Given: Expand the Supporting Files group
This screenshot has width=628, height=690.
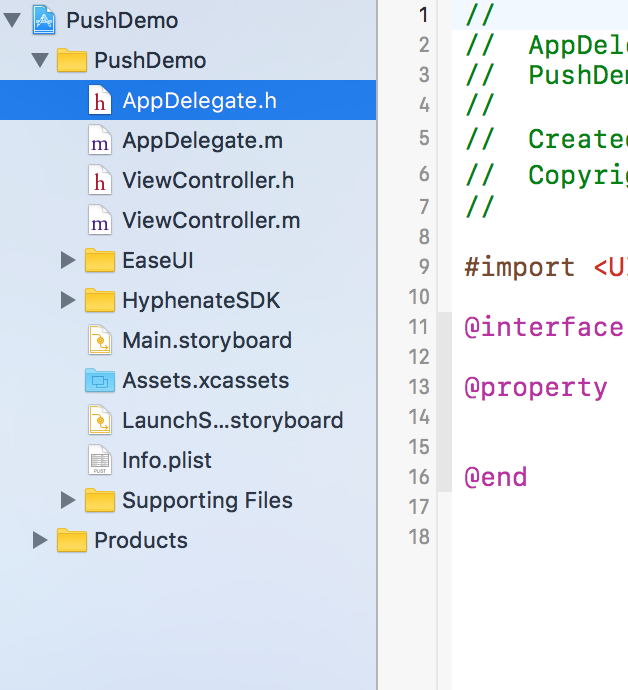Looking at the screenshot, I should [68, 500].
